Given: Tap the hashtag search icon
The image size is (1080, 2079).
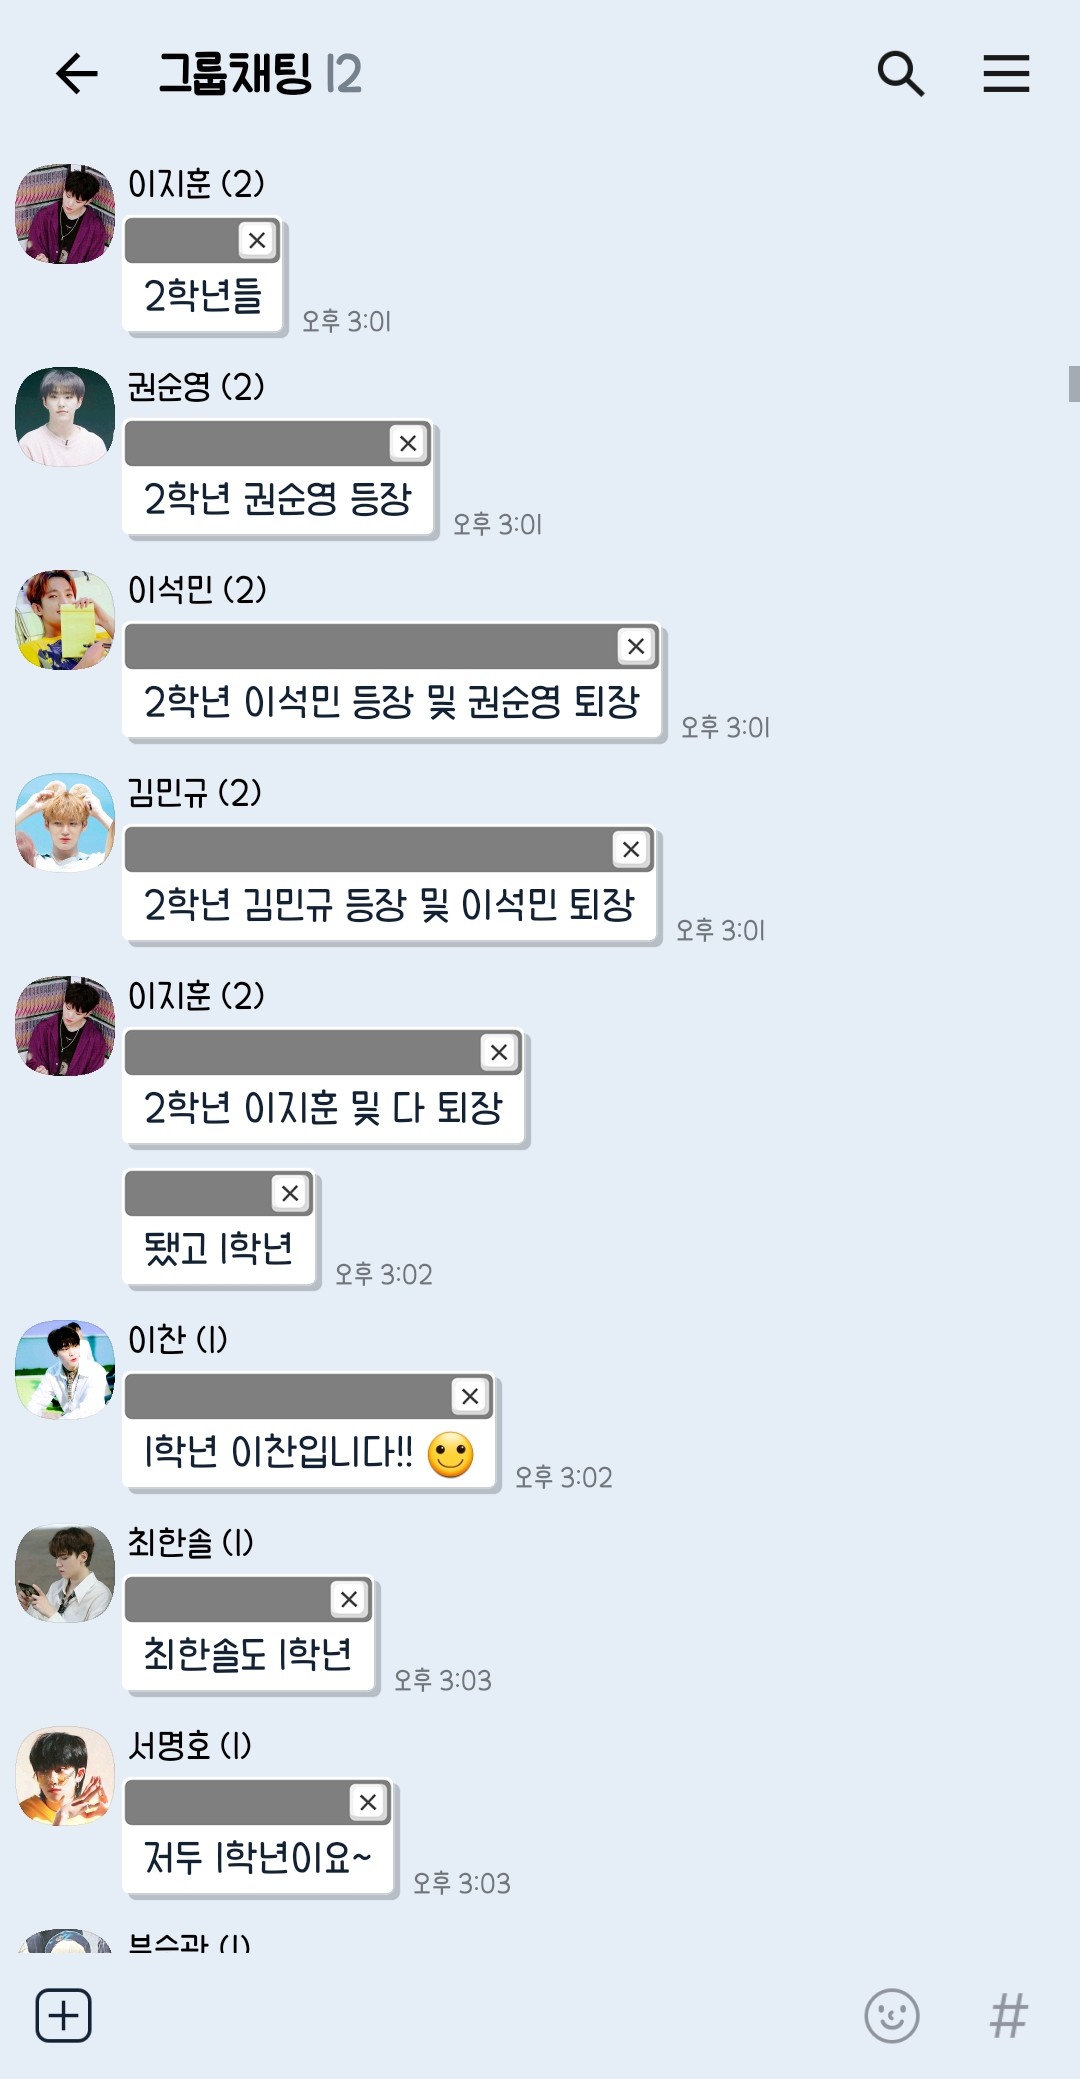Looking at the screenshot, I should [x=1009, y=2015].
